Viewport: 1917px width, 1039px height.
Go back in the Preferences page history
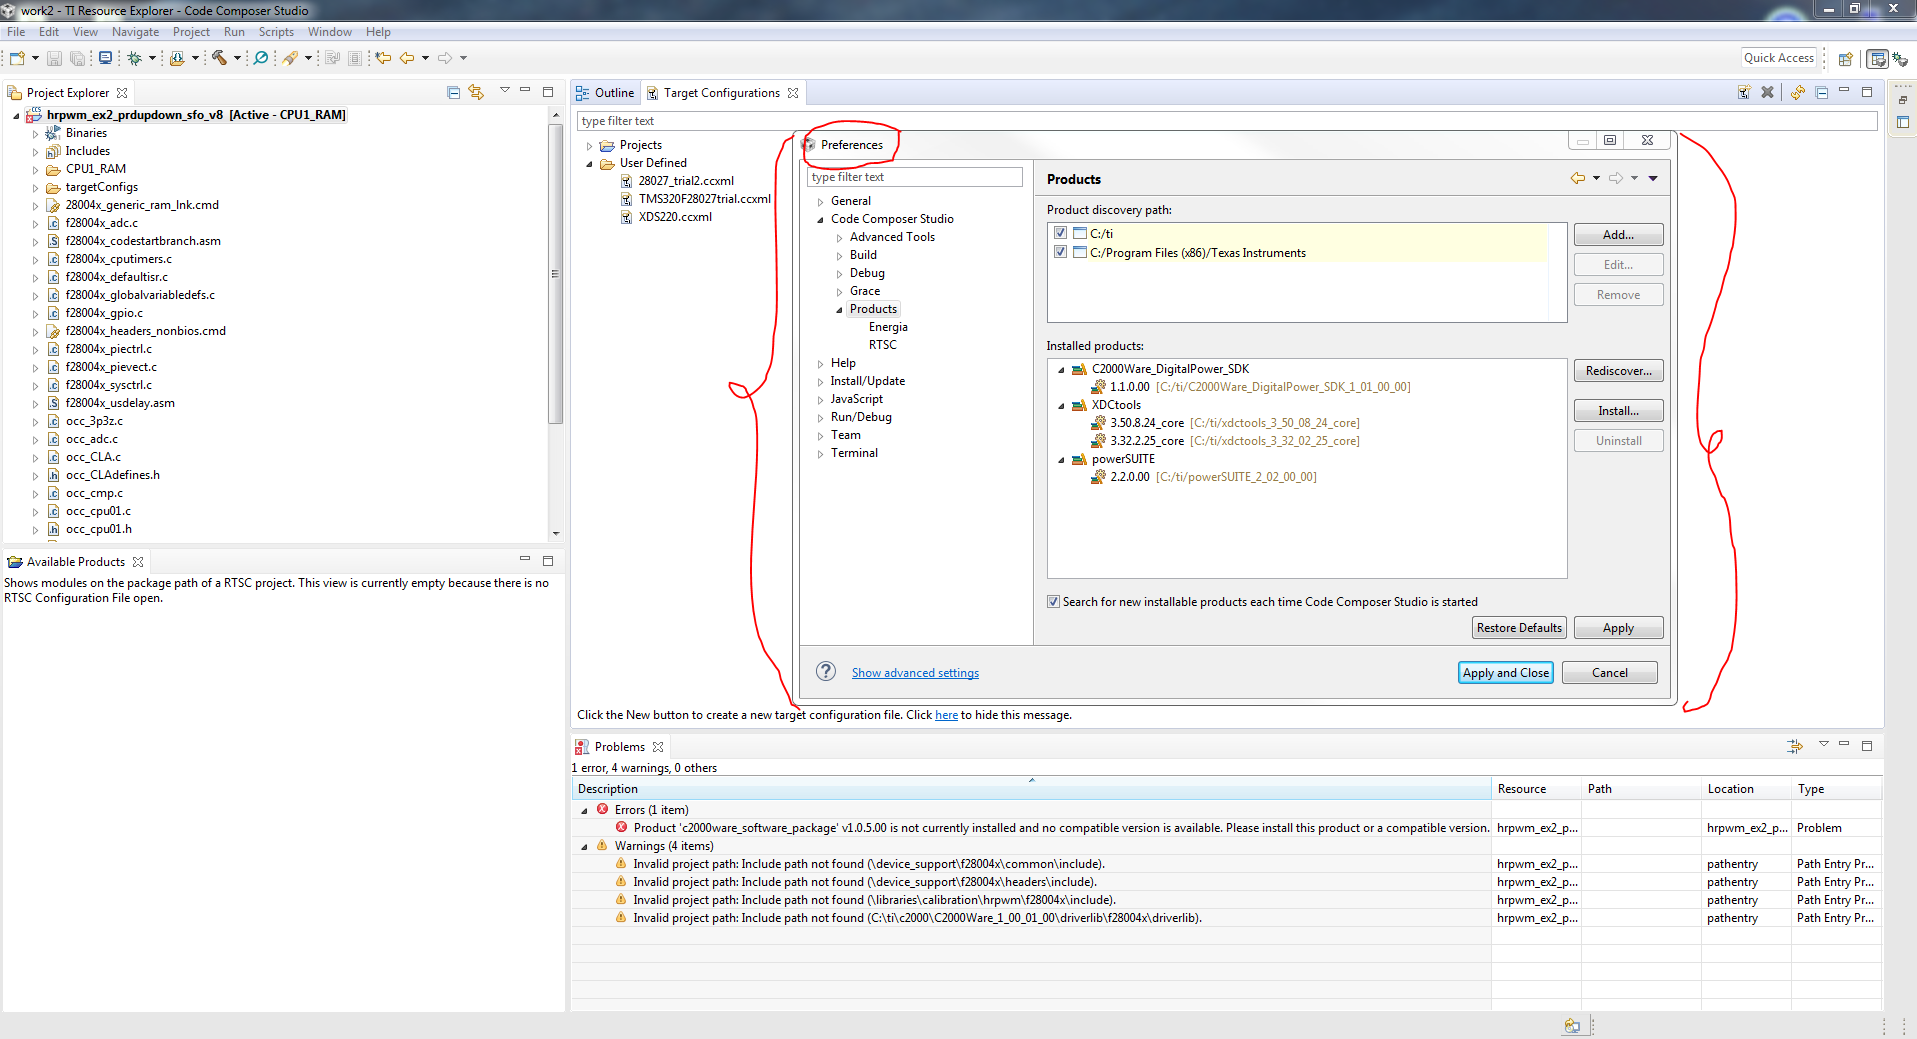point(1578,178)
